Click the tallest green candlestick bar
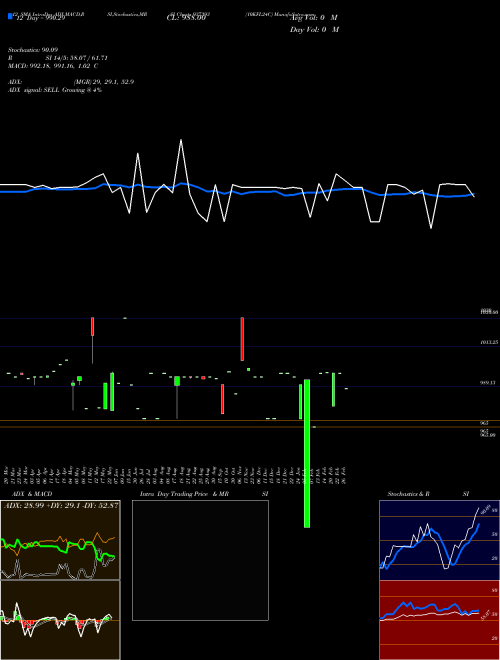The image size is (500, 660). point(307,453)
